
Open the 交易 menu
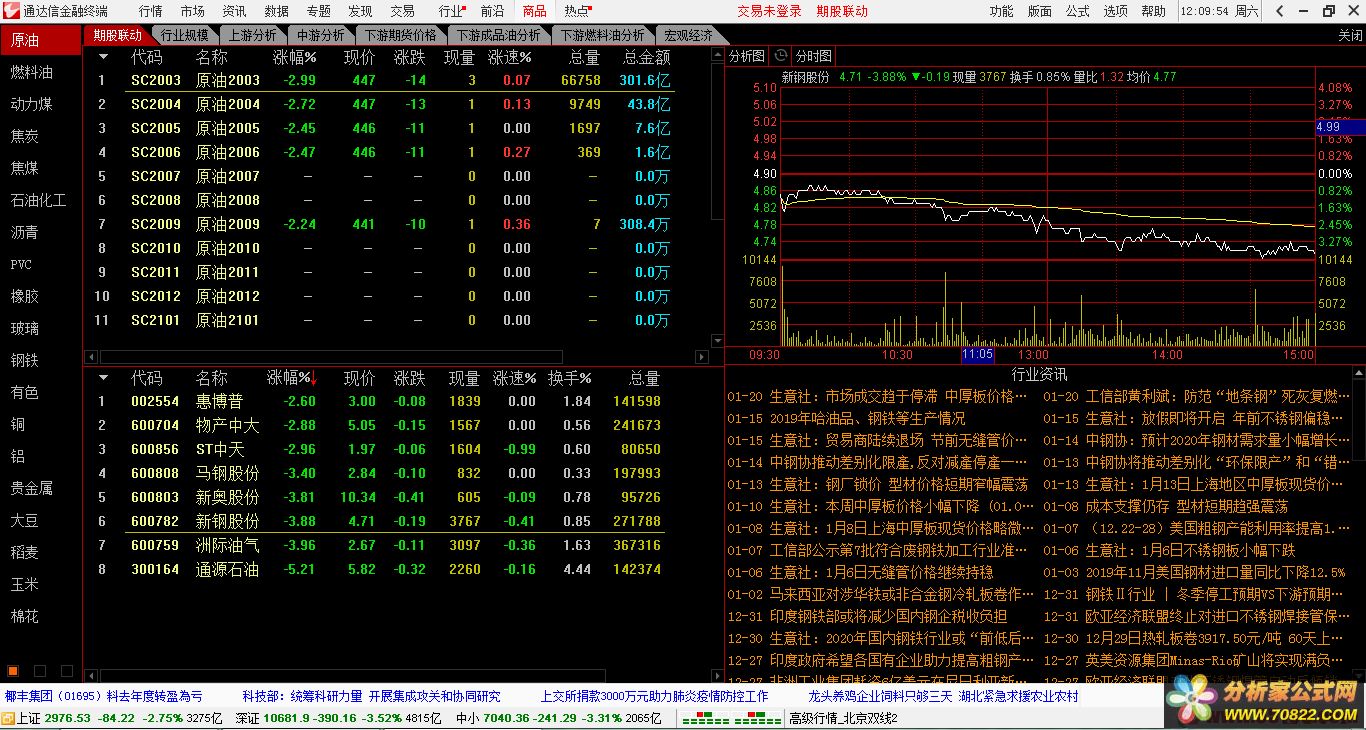pos(402,11)
